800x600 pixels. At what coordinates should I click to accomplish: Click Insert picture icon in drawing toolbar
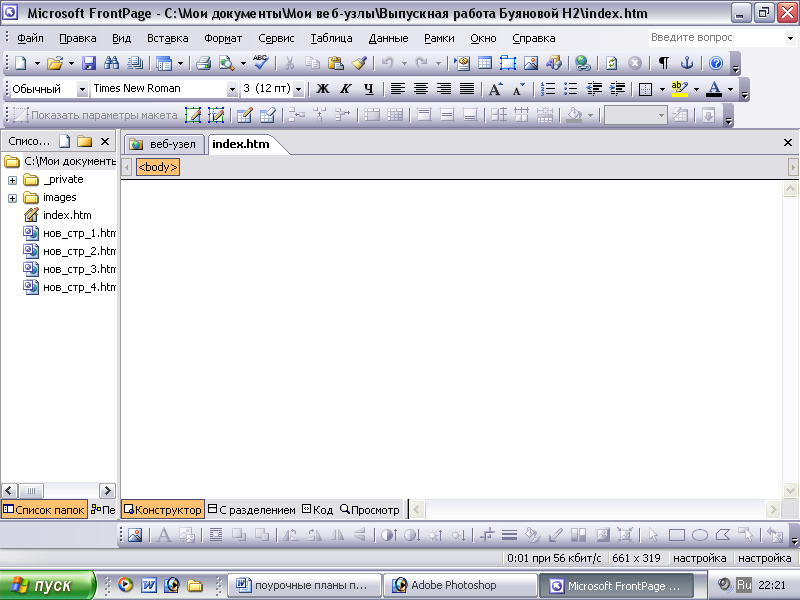pos(135,535)
